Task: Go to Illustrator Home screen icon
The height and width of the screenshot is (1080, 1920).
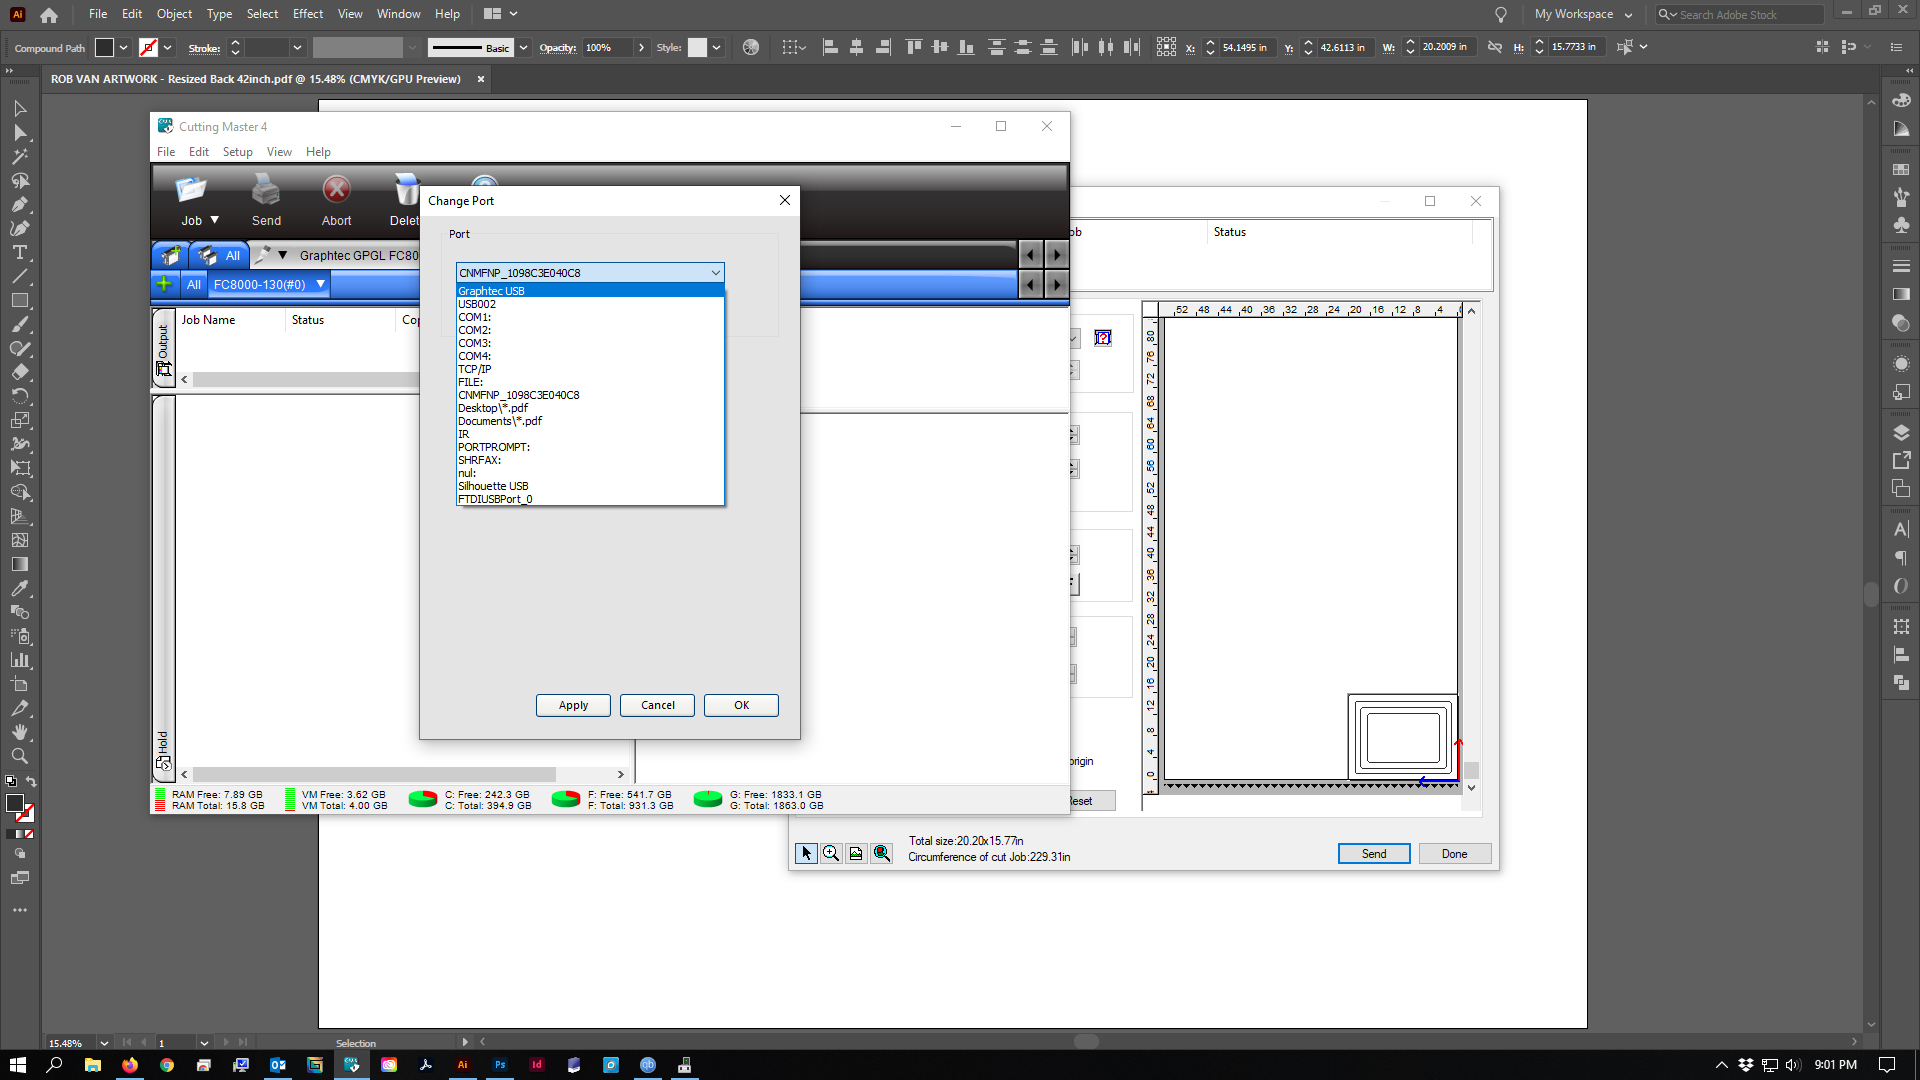Action: click(x=49, y=14)
